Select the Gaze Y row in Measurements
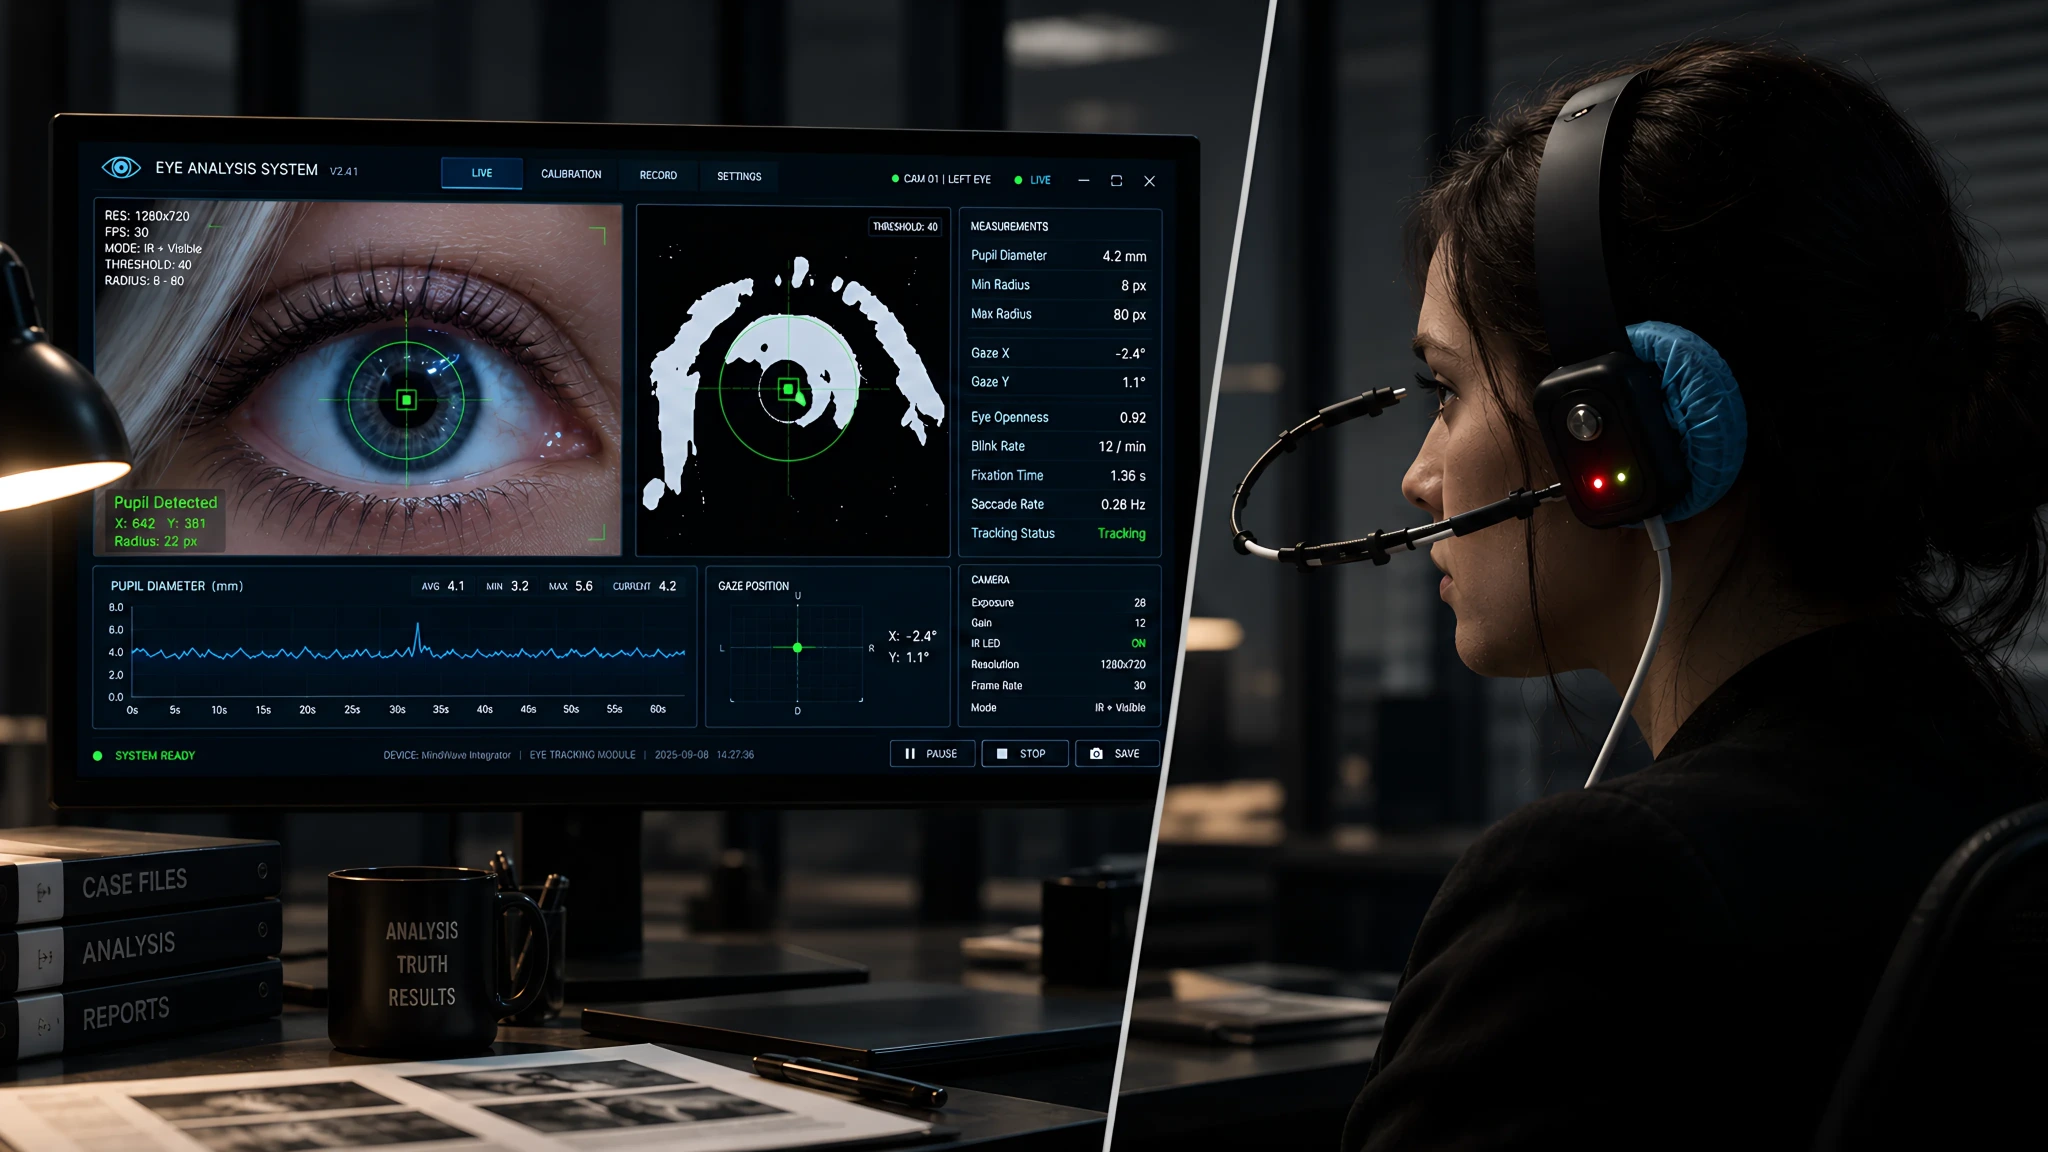Screen dimensions: 2048x1152 (1059, 382)
